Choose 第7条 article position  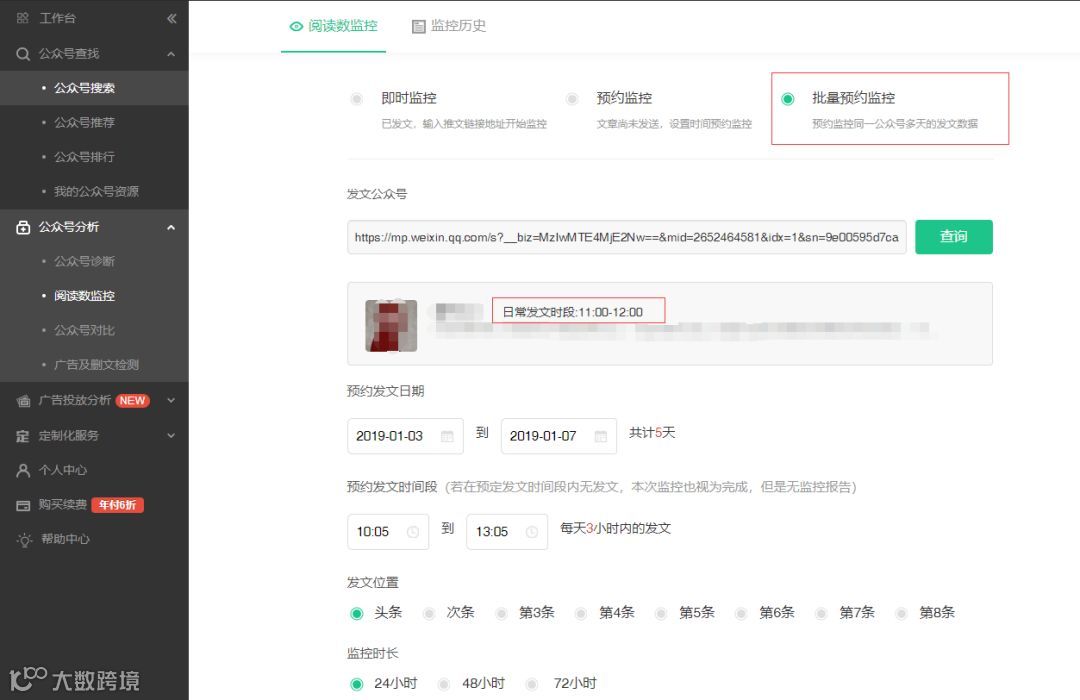[821, 613]
